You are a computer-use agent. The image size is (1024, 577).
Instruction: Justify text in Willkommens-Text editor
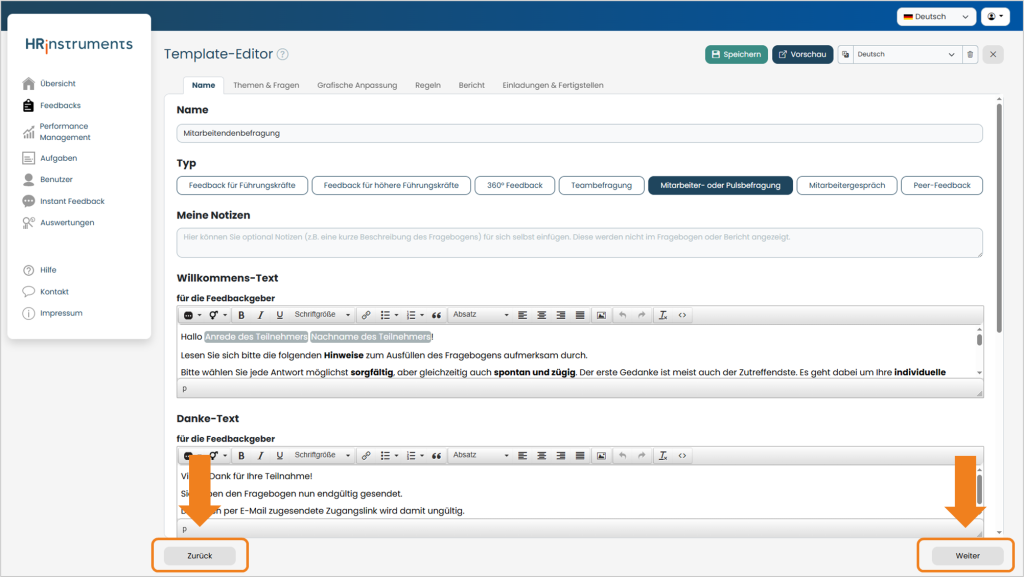pyautogui.click(x=580, y=315)
